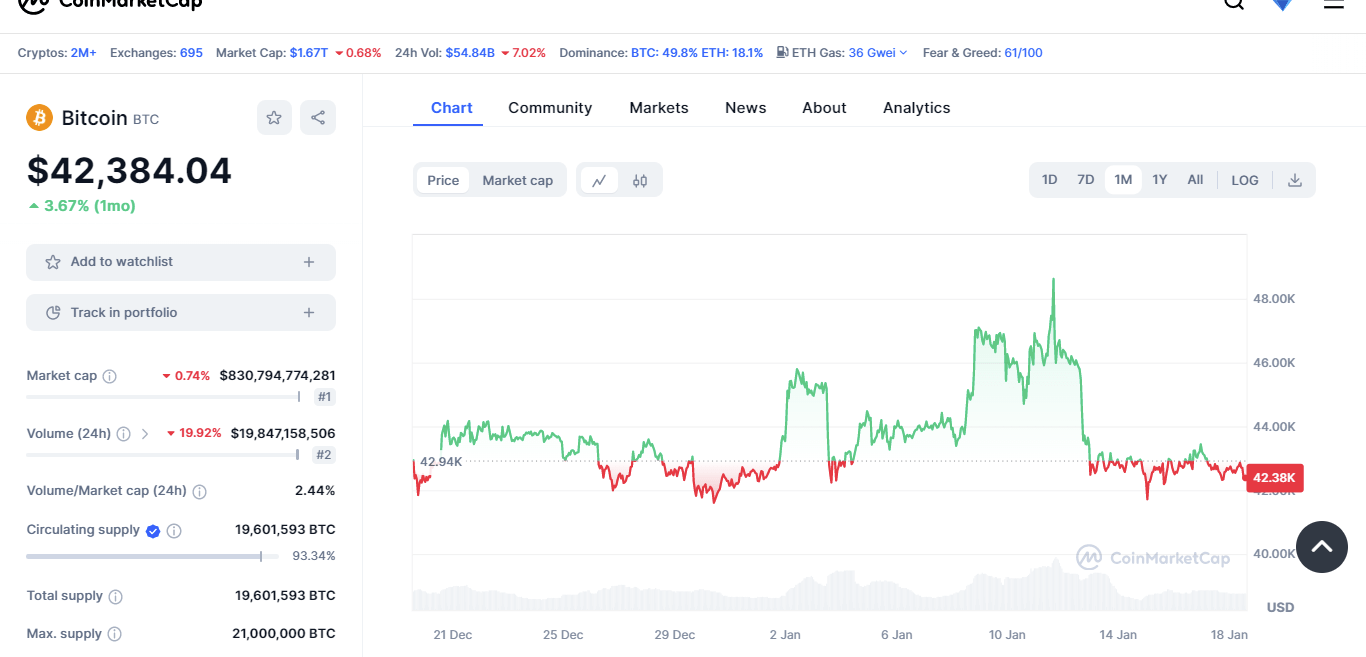
Task: Switch to candlestick chart view
Action: click(x=640, y=180)
